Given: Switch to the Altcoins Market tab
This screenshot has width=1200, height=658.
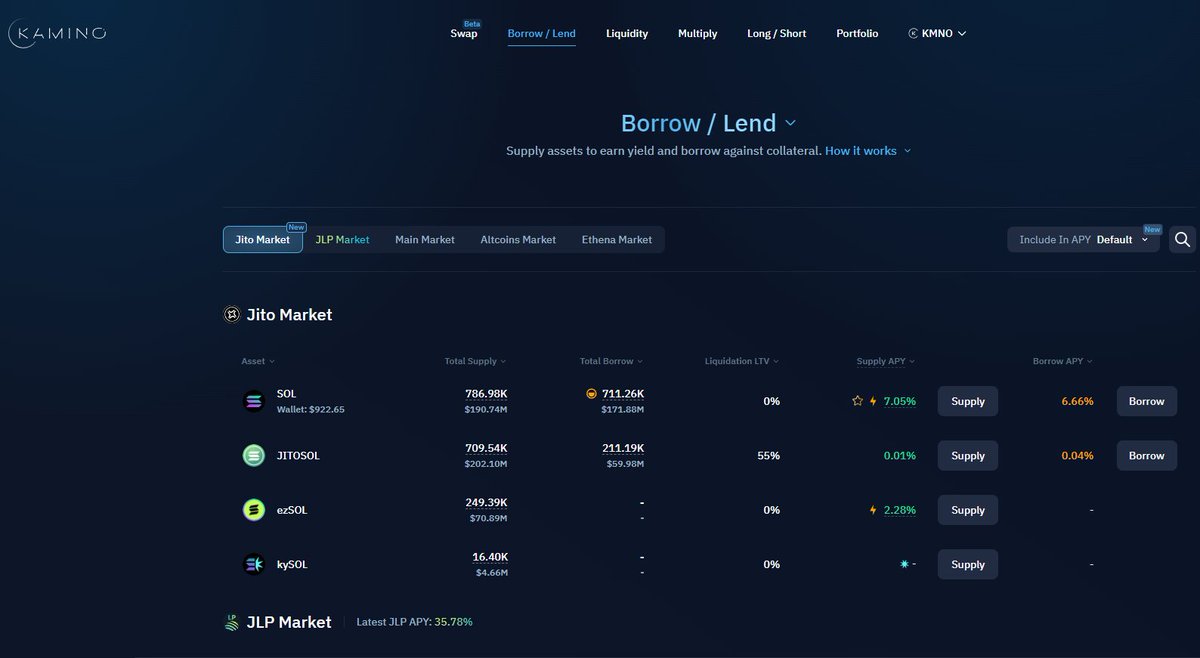Looking at the screenshot, I should pyautogui.click(x=518, y=240).
